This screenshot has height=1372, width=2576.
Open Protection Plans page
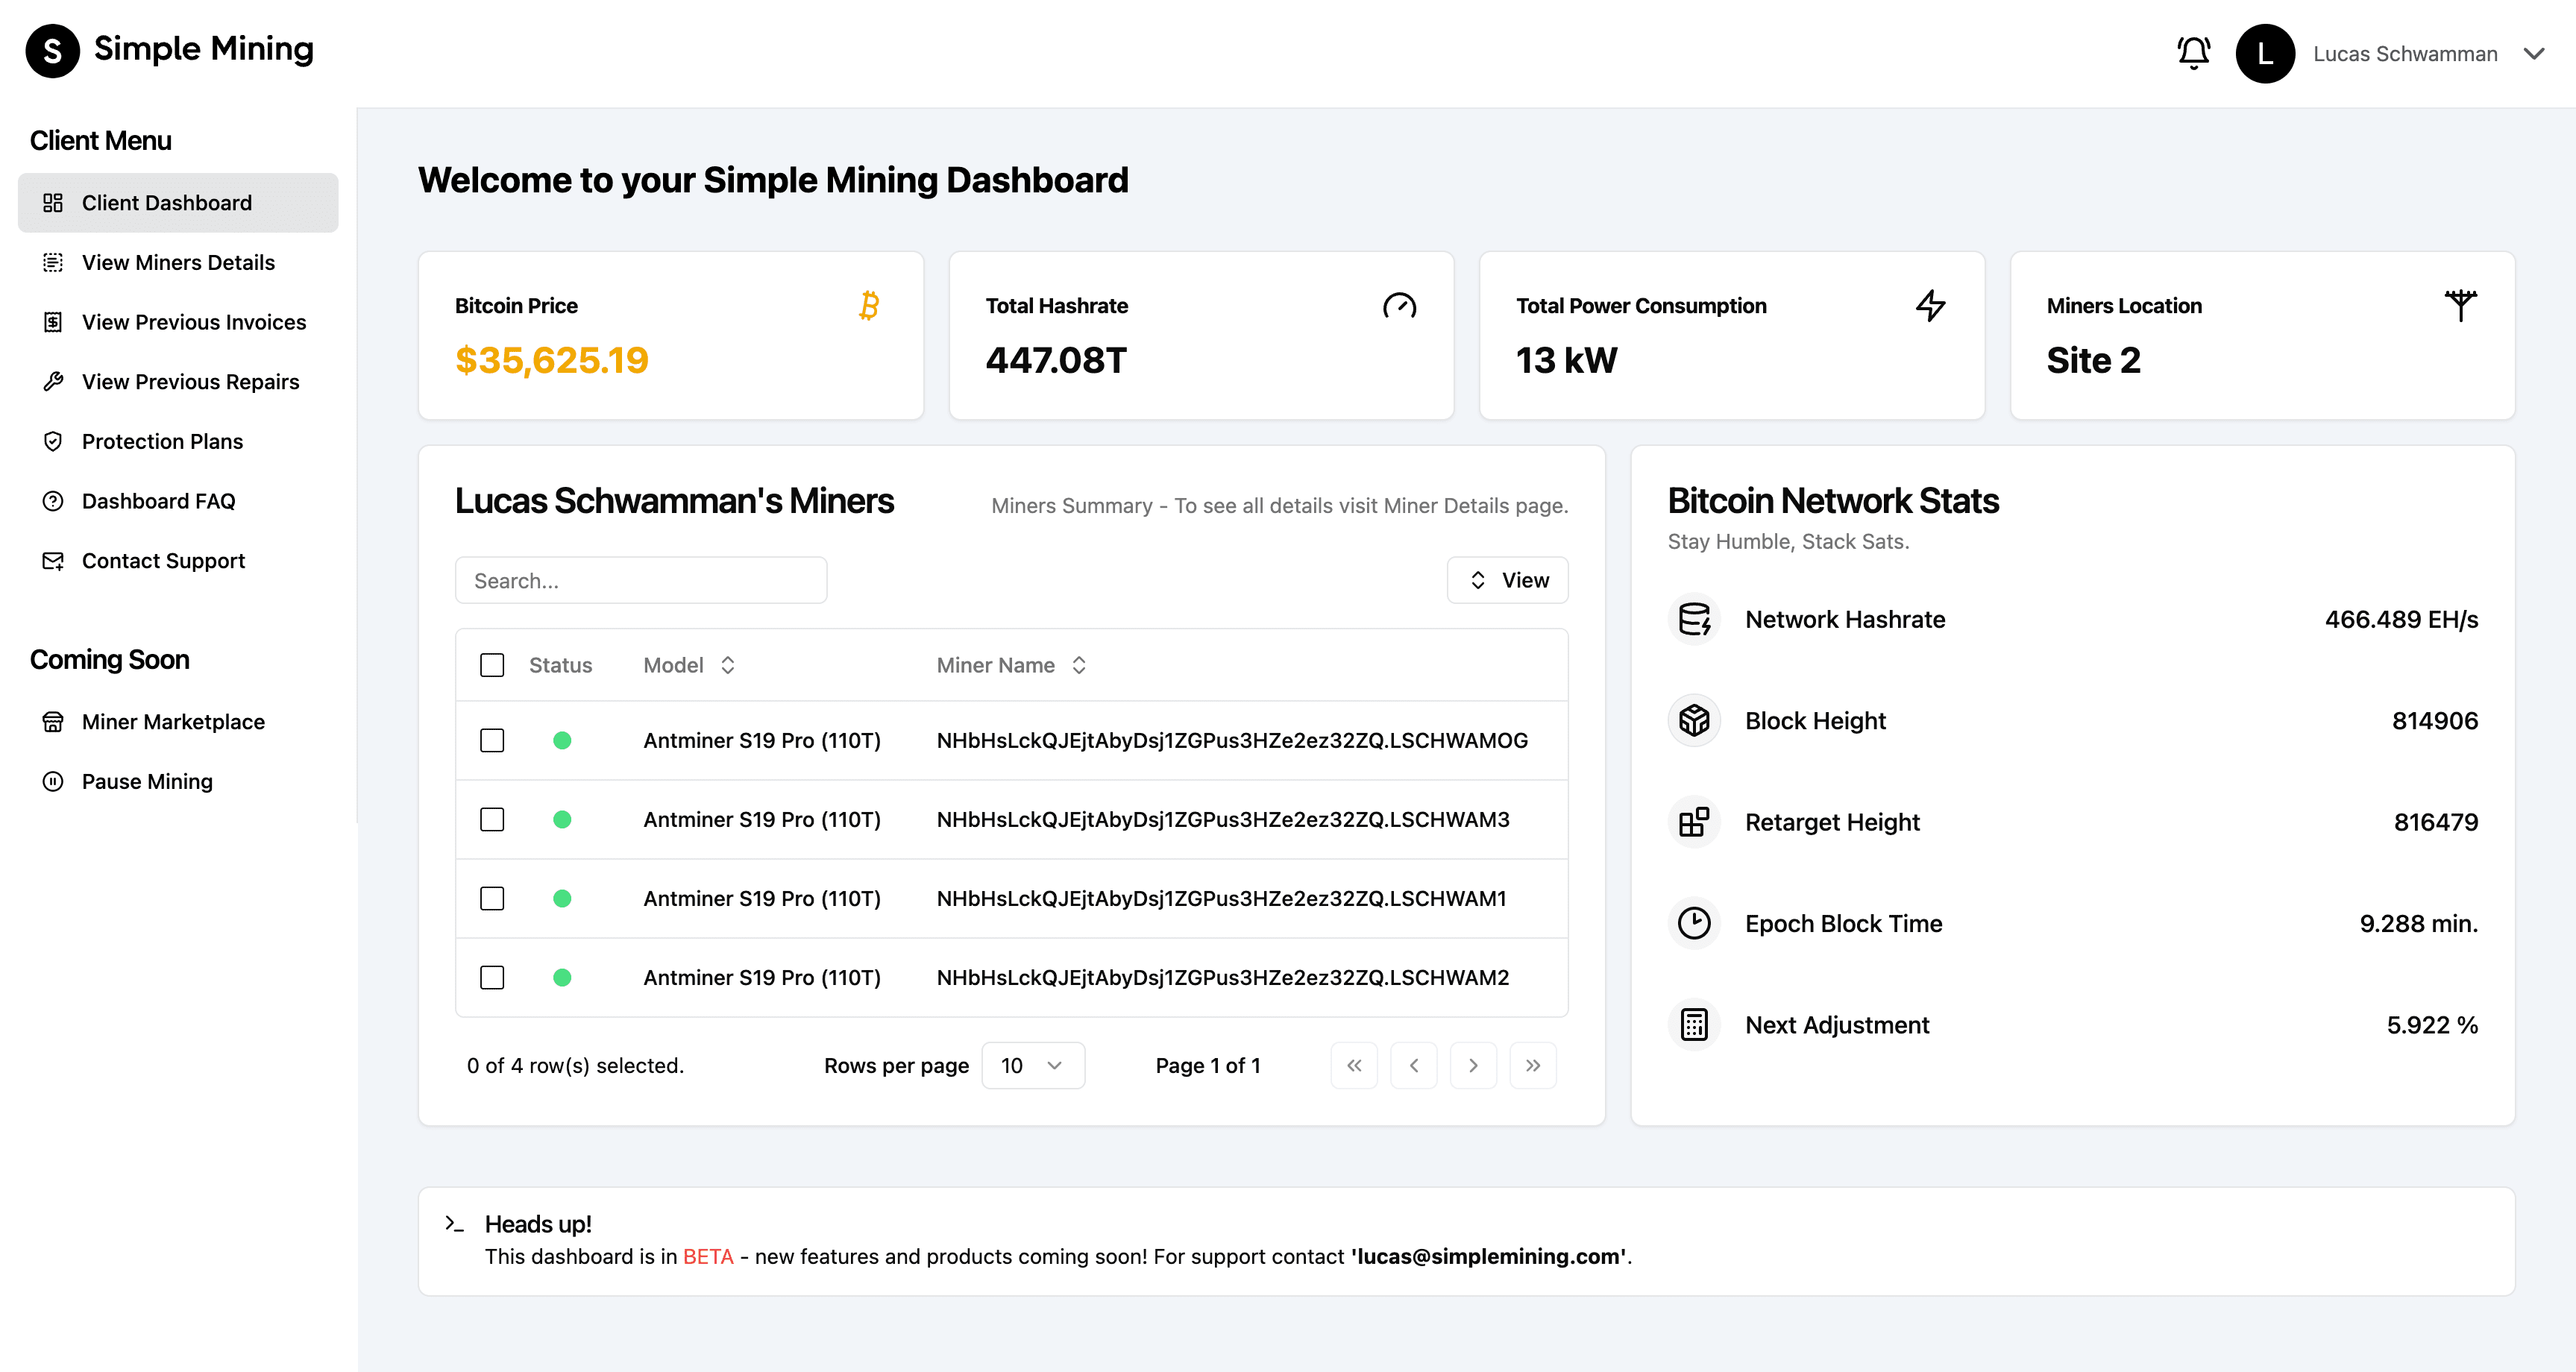(x=178, y=441)
